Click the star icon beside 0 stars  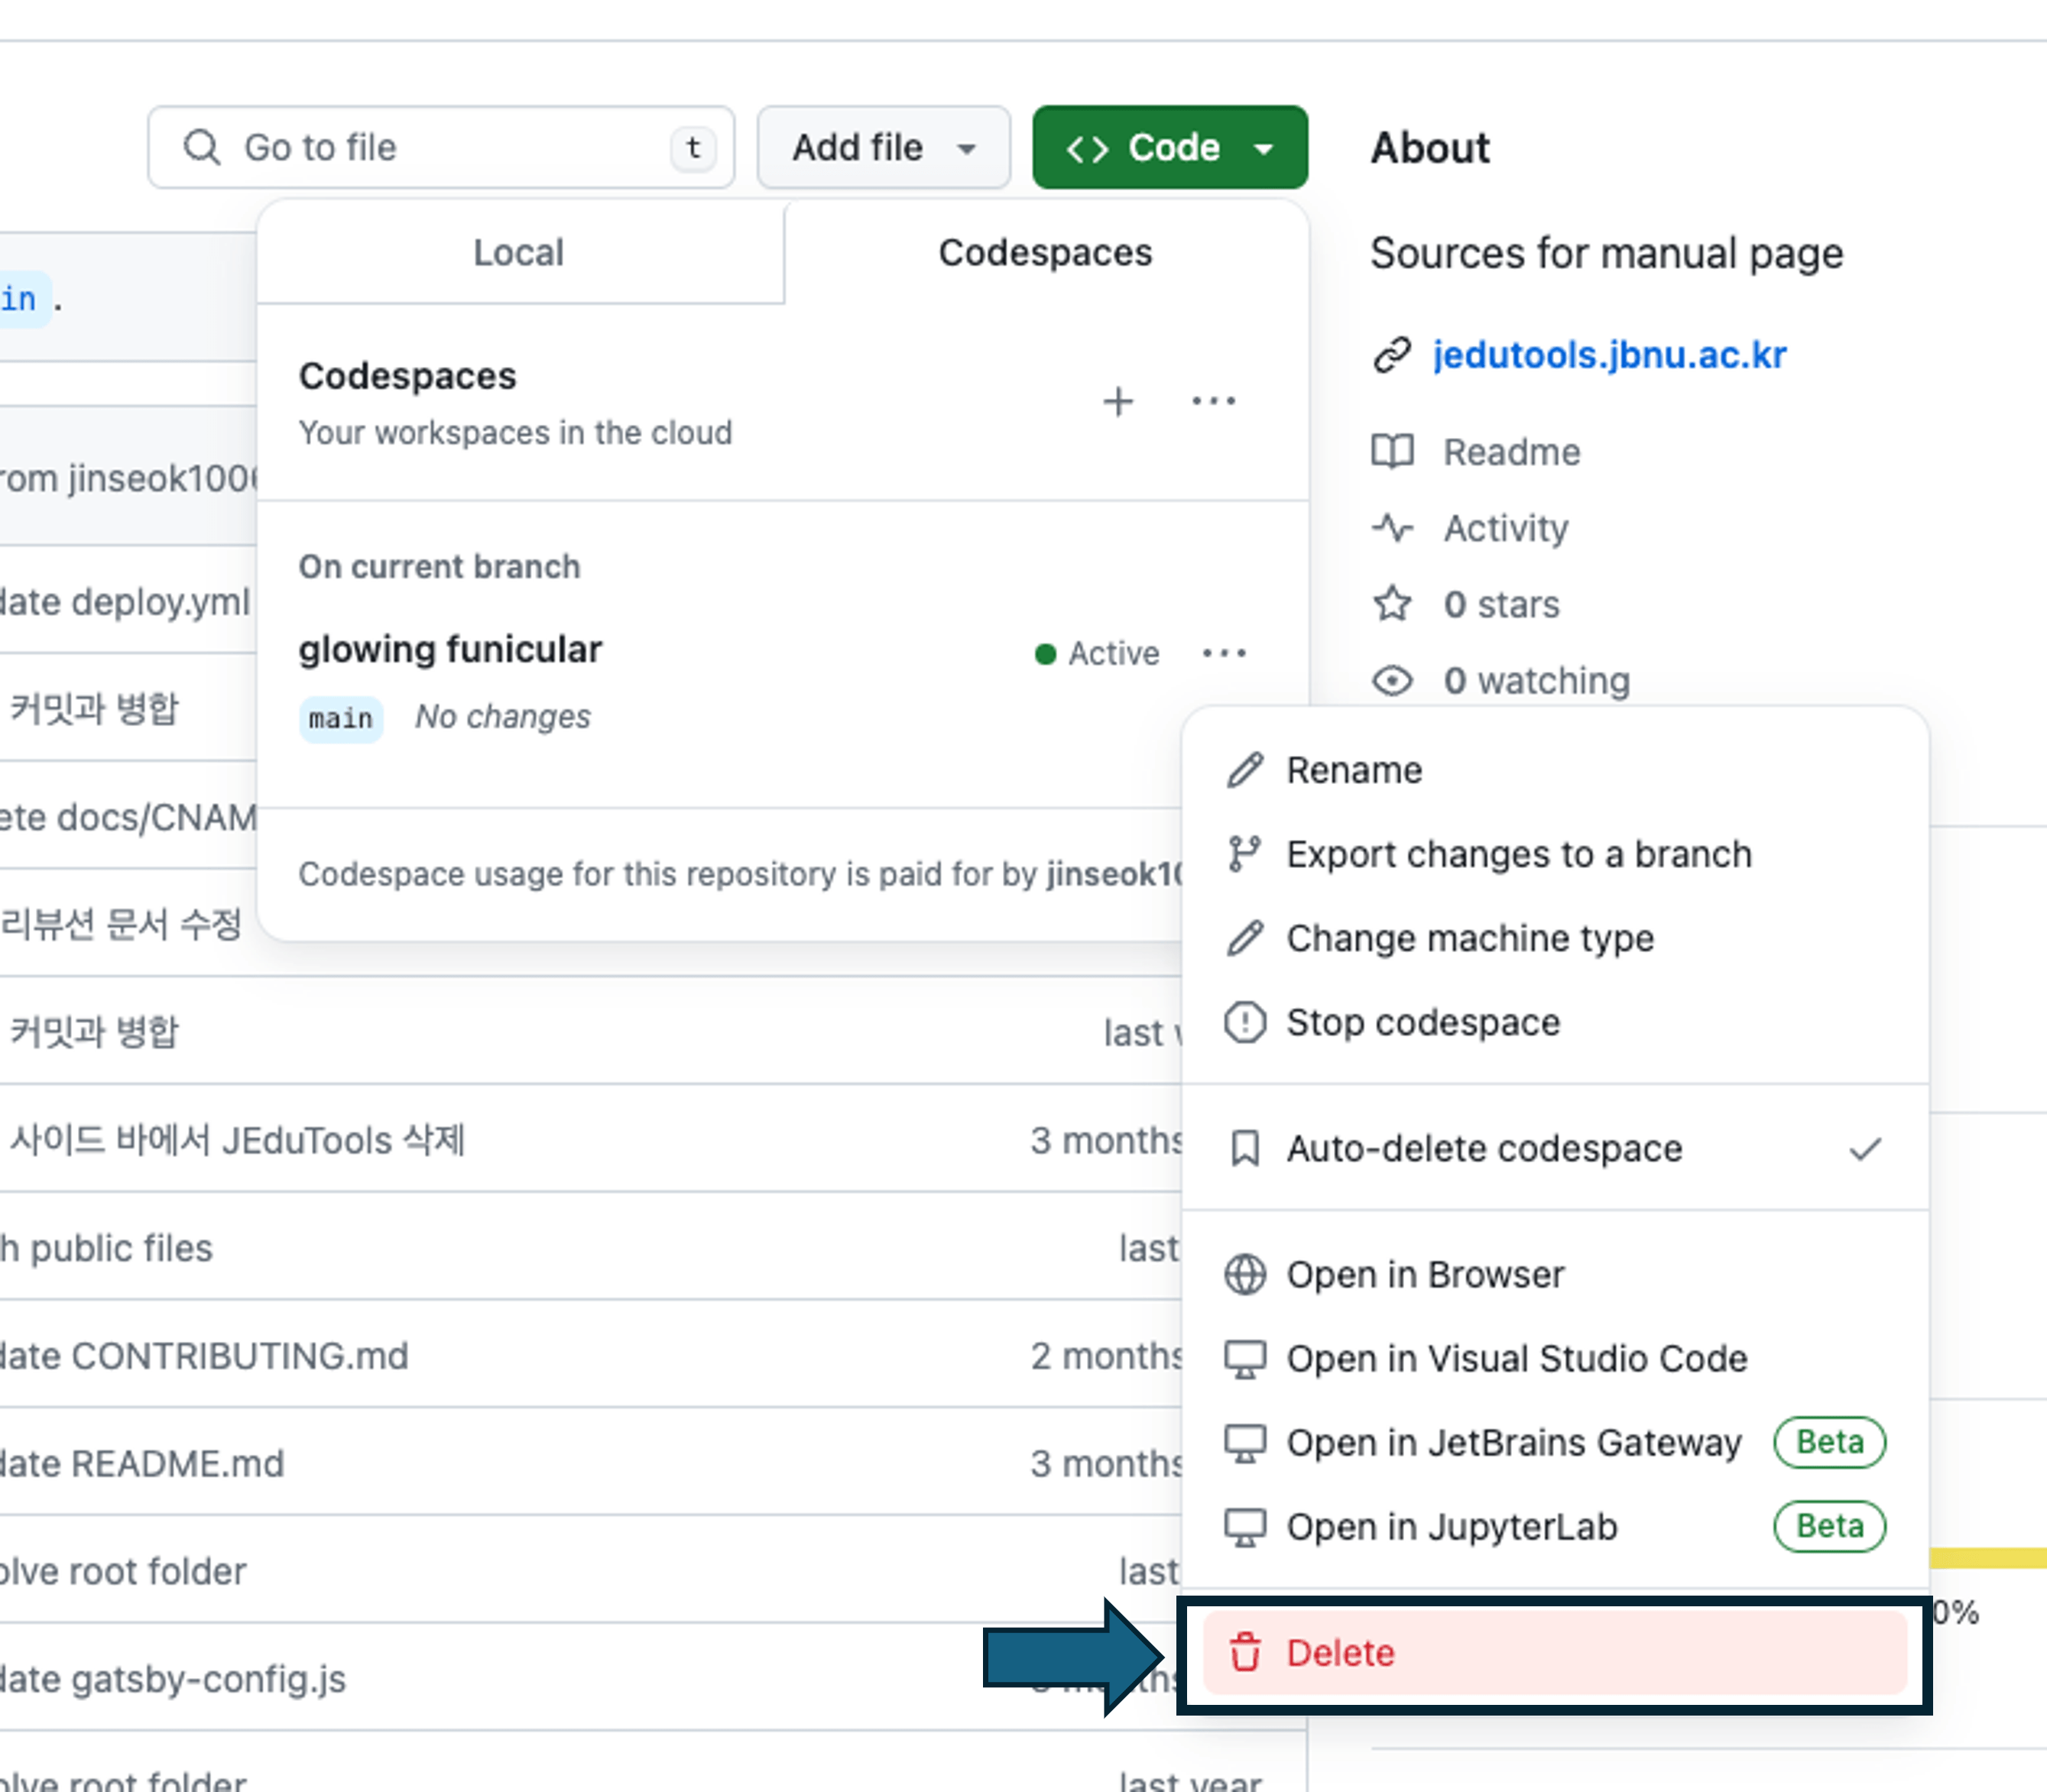tap(1392, 604)
